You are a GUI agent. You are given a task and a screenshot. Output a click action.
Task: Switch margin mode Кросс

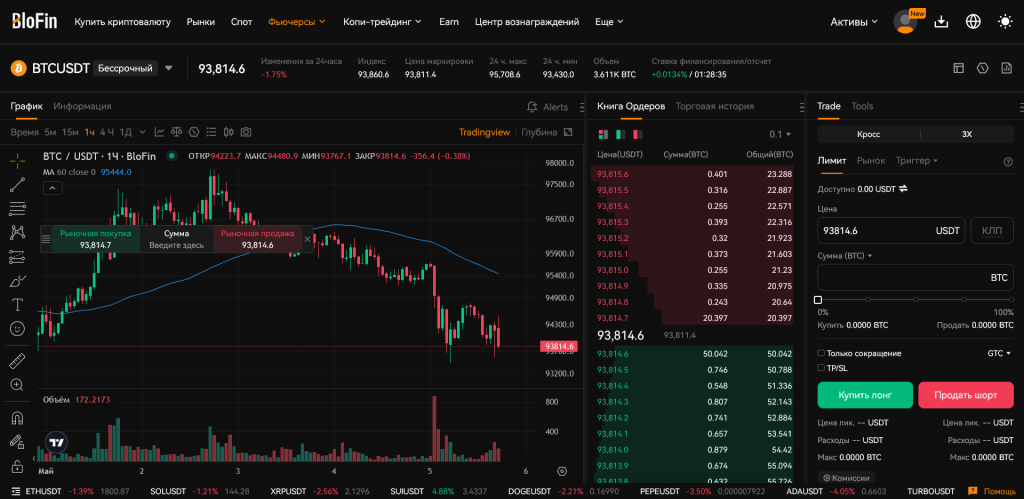869,134
